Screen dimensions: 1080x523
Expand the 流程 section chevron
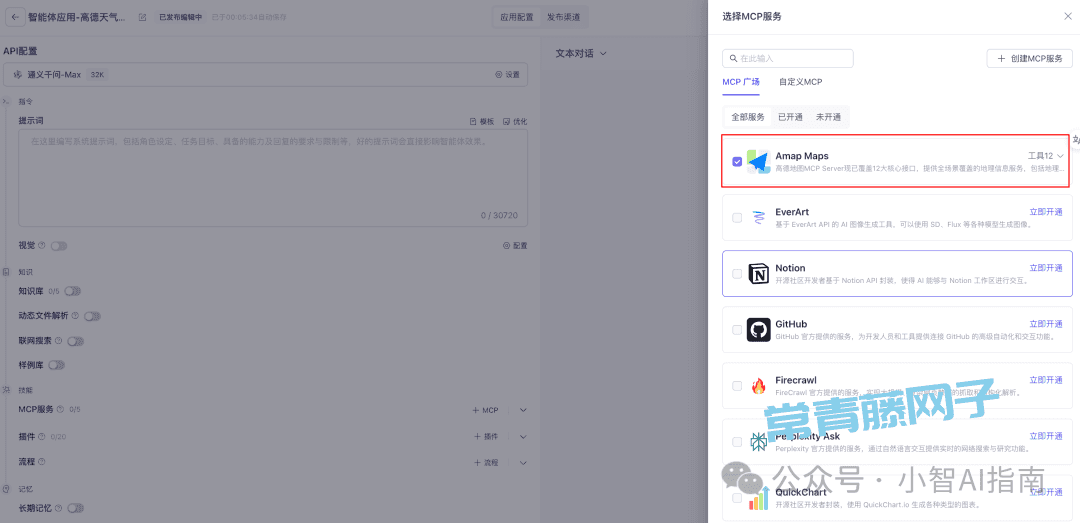pos(523,462)
